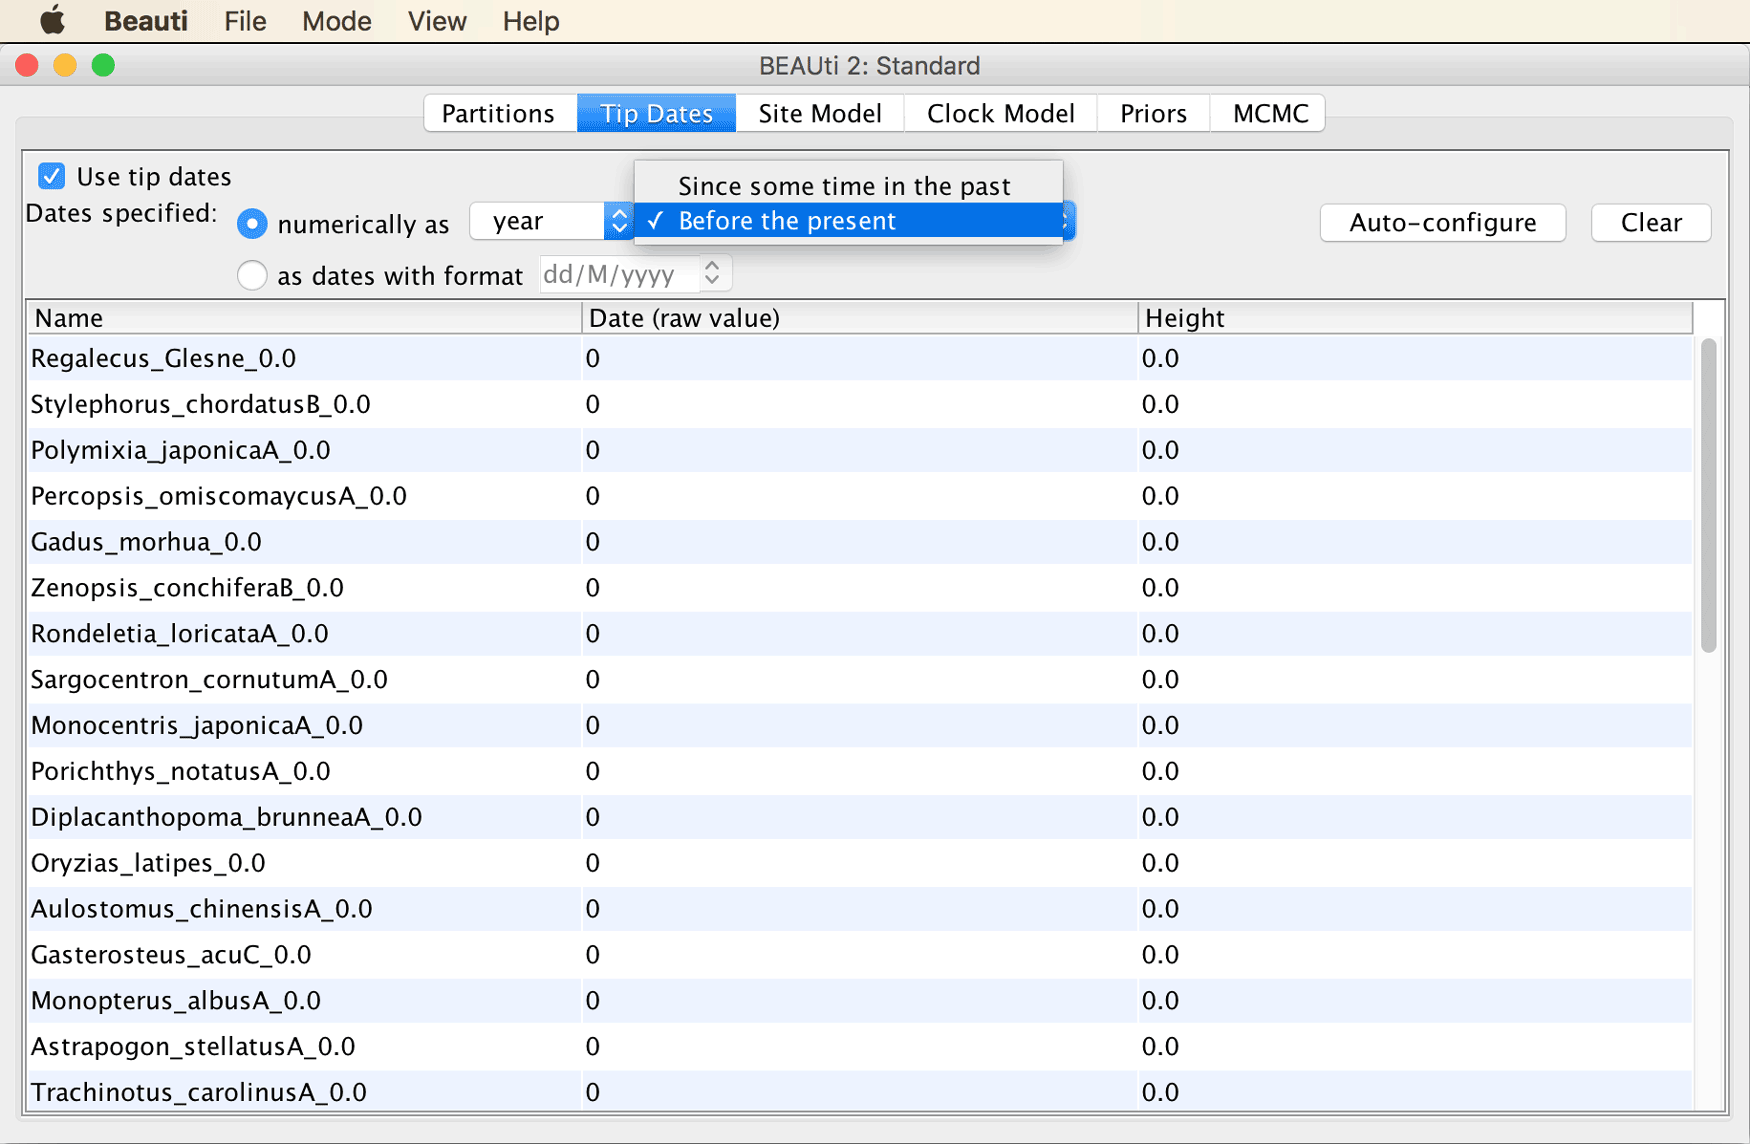
Task: Click the Clear button
Action: tap(1651, 222)
